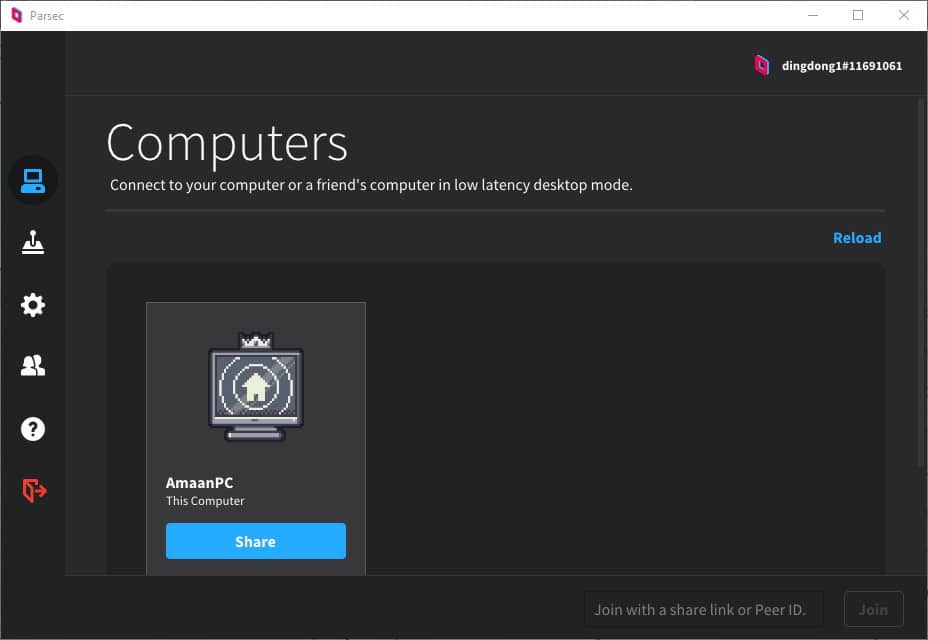This screenshot has width=928, height=640.
Task: Click the red log out icon
Action: (33, 490)
